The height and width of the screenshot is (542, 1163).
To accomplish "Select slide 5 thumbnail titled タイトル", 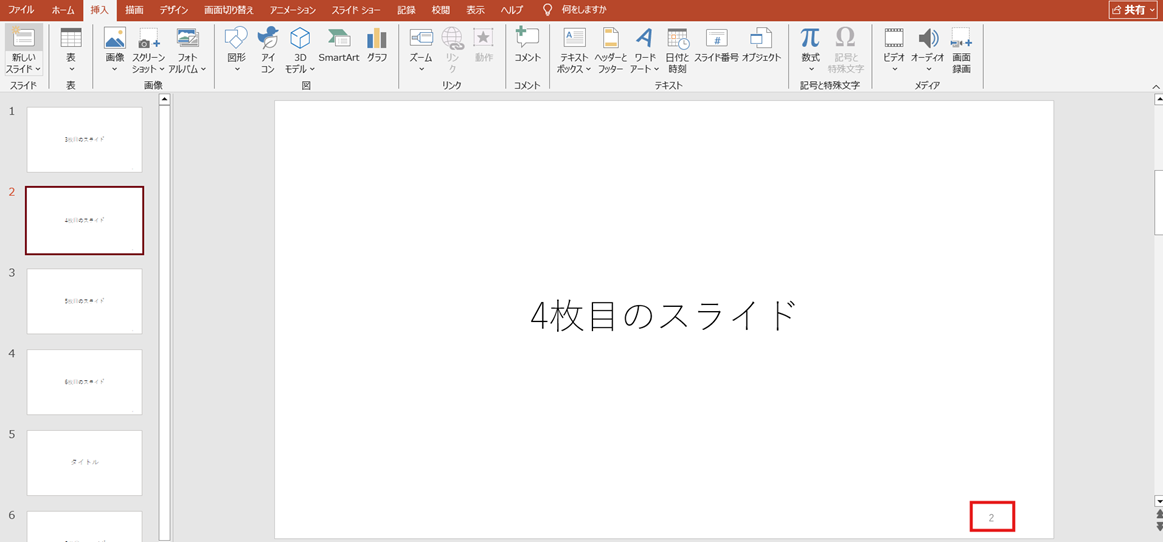I will click(x=85, y=463).
